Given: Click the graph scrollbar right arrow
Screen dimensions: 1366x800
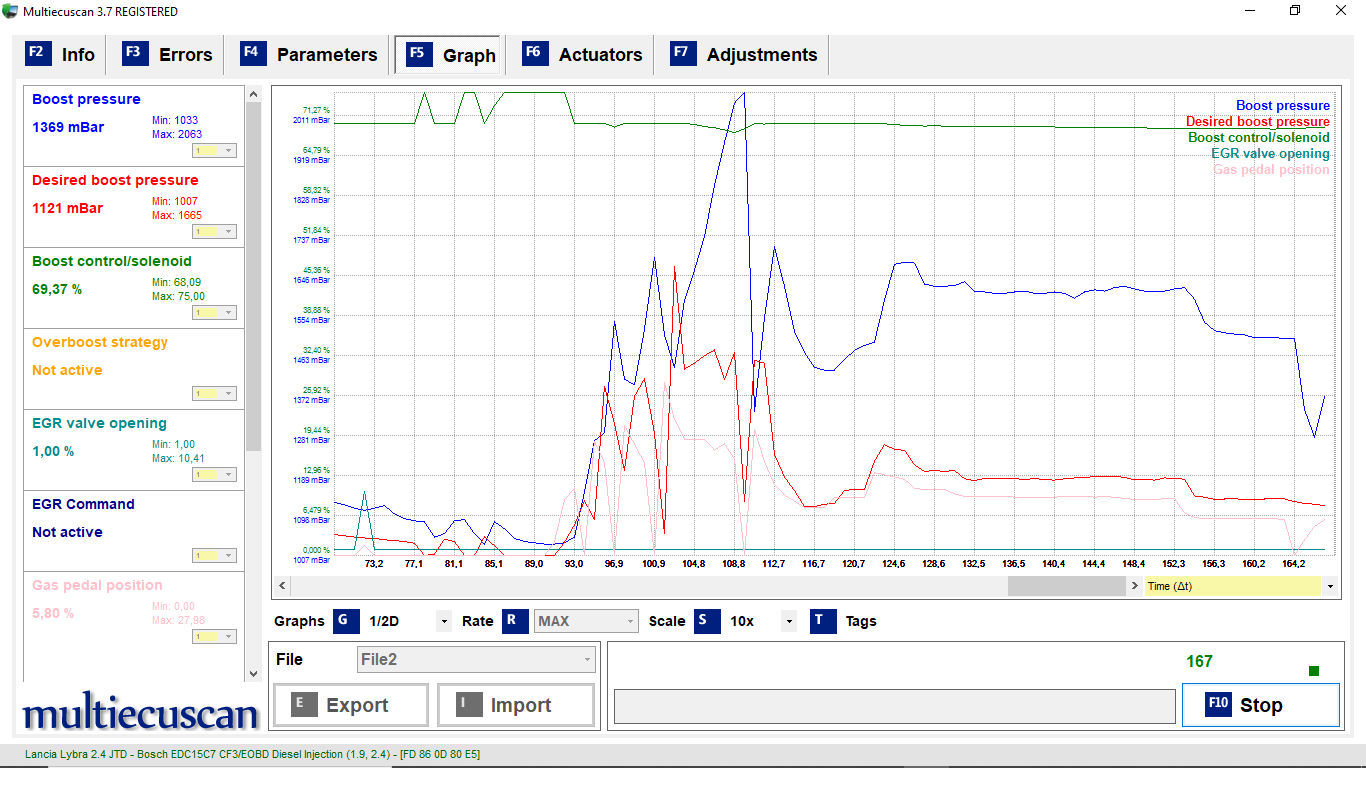Looking at the screenshot, I should [1134, 586].
